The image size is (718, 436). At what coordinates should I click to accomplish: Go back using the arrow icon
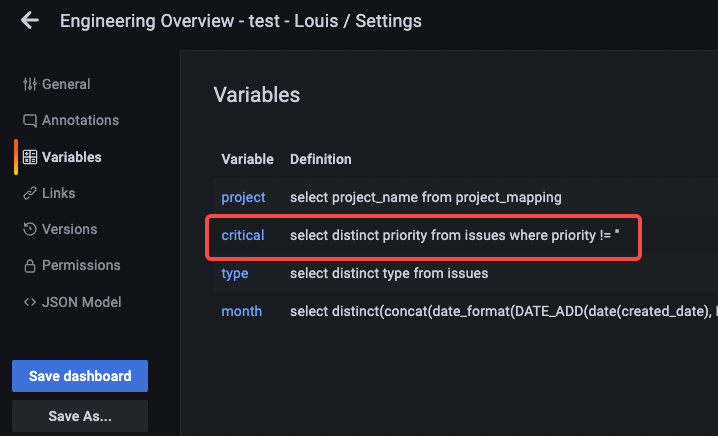30,21
